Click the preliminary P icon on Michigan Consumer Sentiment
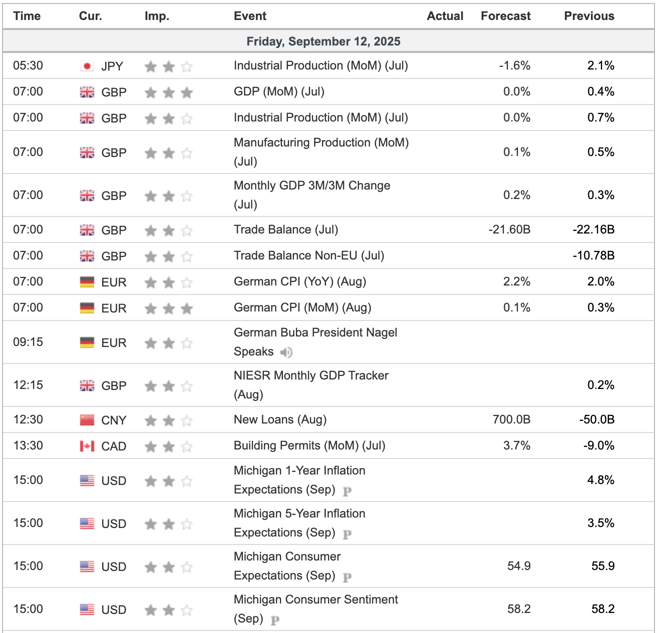Image resolution: width=658 pixels, height=633 pixels. pos(275,620)
